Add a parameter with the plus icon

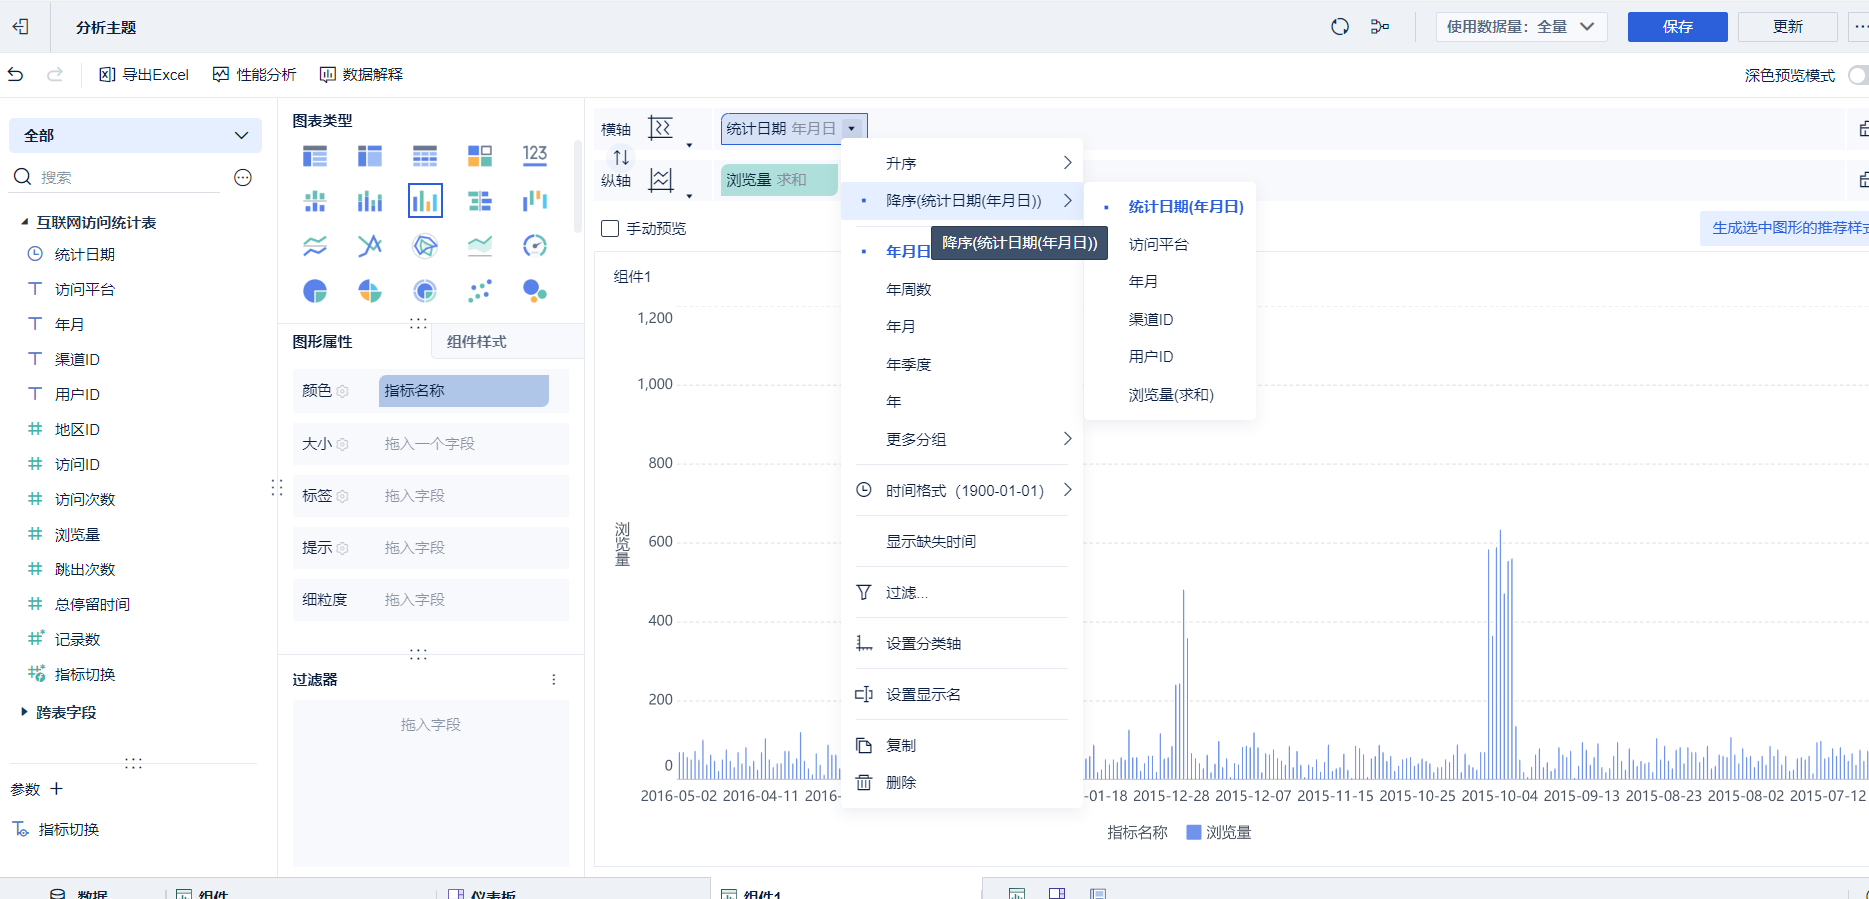click(x=57, y=789)
